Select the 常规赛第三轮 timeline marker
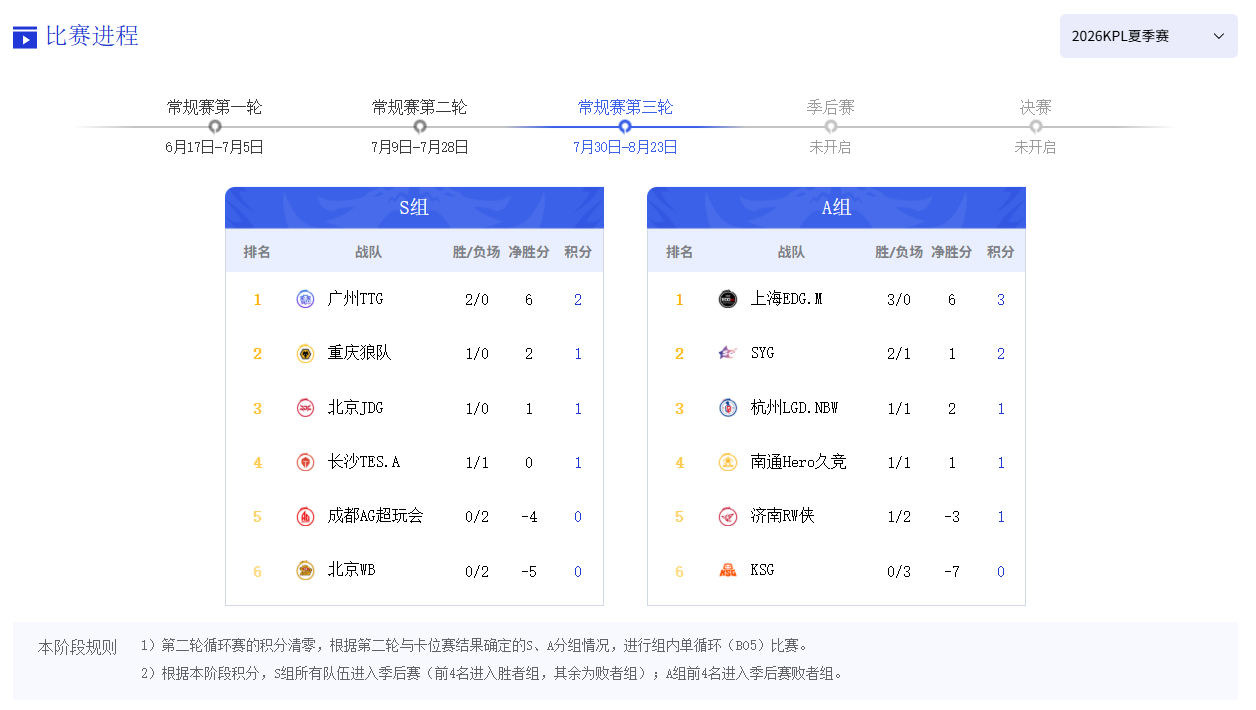This screenshot has height=710, width=1256. 625,127
